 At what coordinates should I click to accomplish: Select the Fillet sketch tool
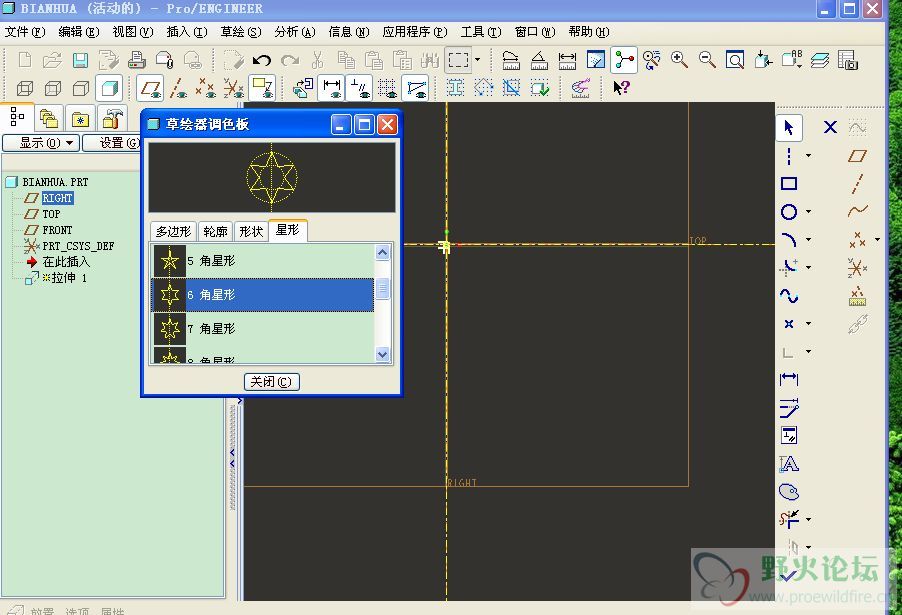click(789, 268)
